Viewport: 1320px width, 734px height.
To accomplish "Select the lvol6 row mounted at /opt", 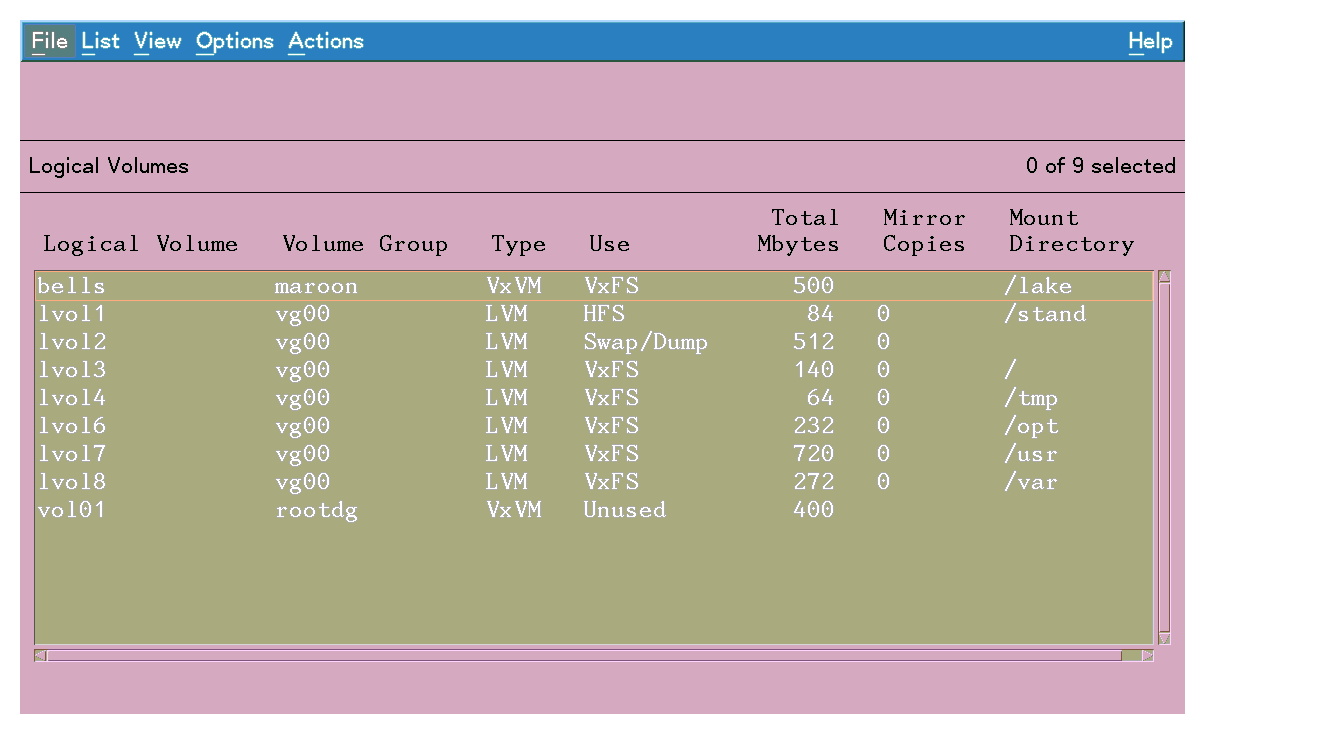I will click(72, 426).
